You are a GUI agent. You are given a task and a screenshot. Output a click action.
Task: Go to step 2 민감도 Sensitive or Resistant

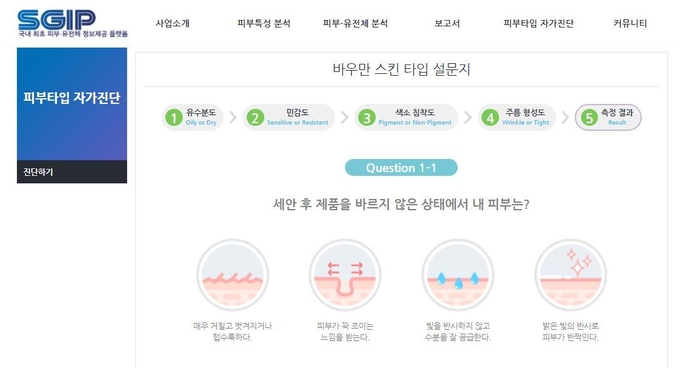click(288, 117)
